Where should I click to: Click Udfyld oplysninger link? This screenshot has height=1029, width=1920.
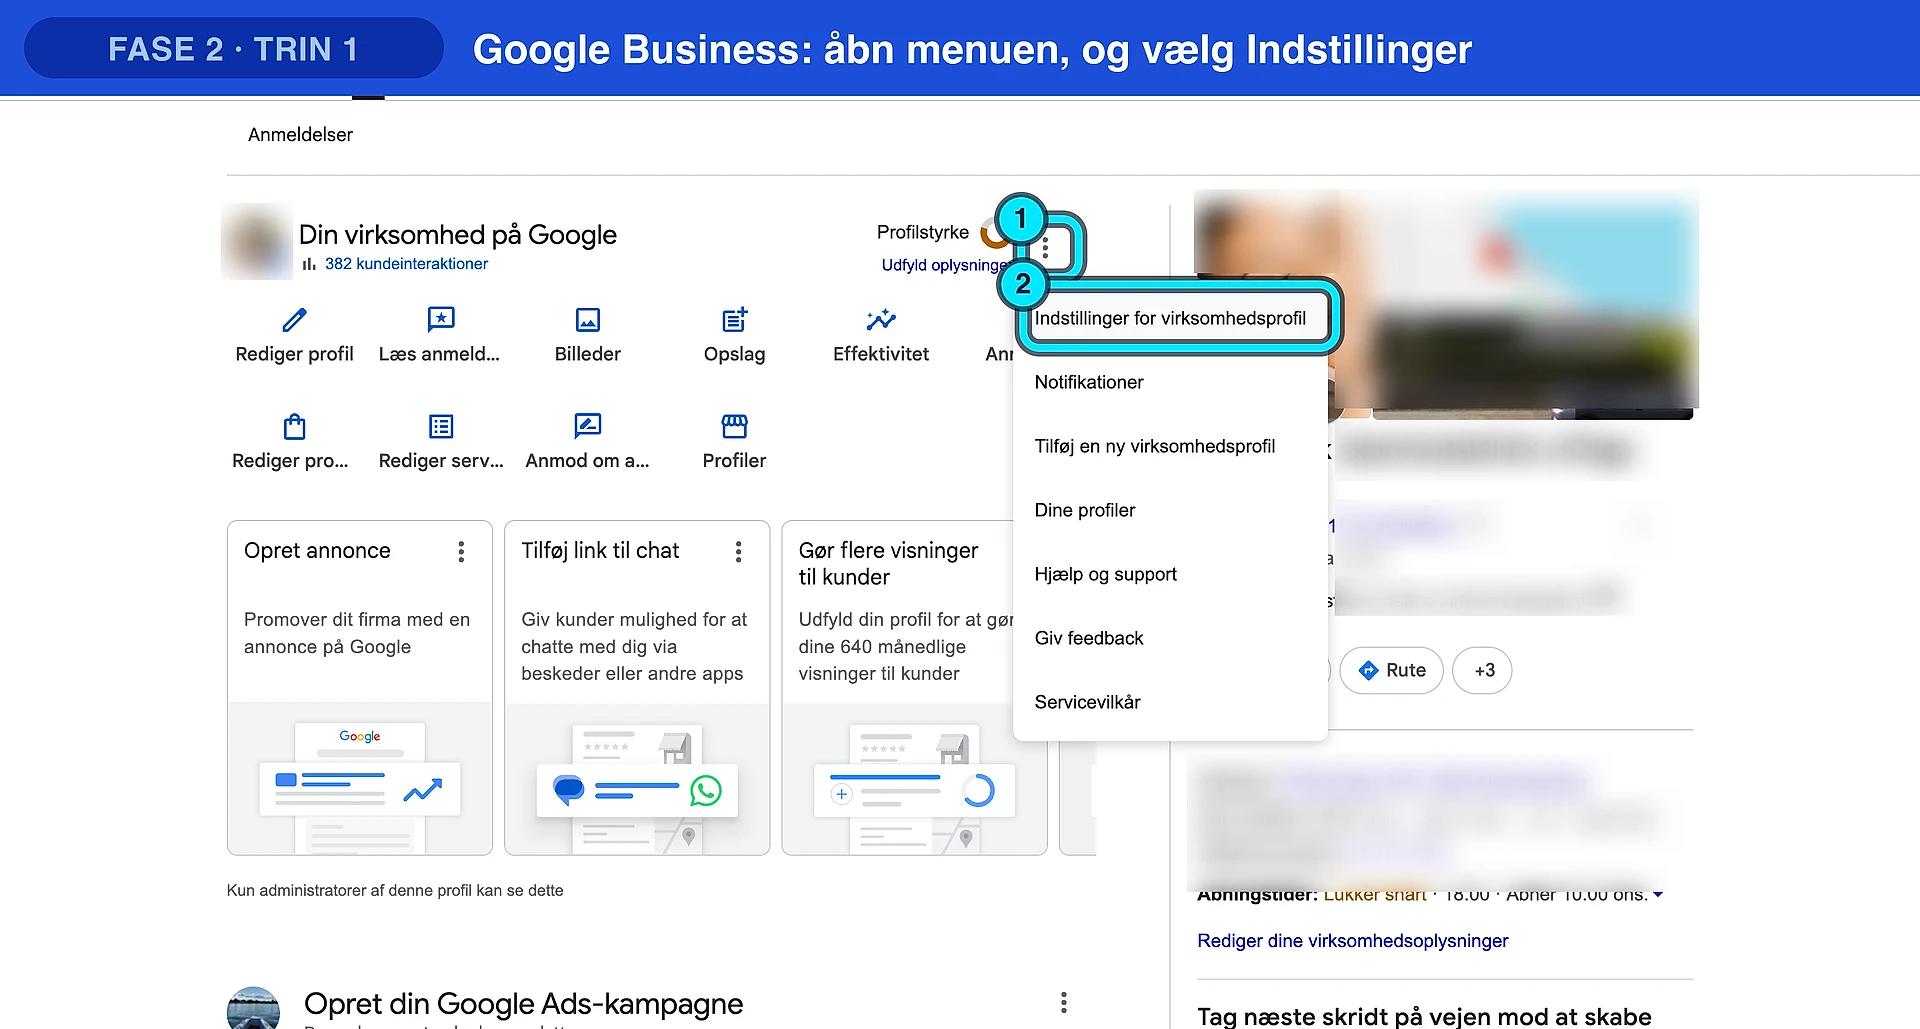[x=944, y=265]
